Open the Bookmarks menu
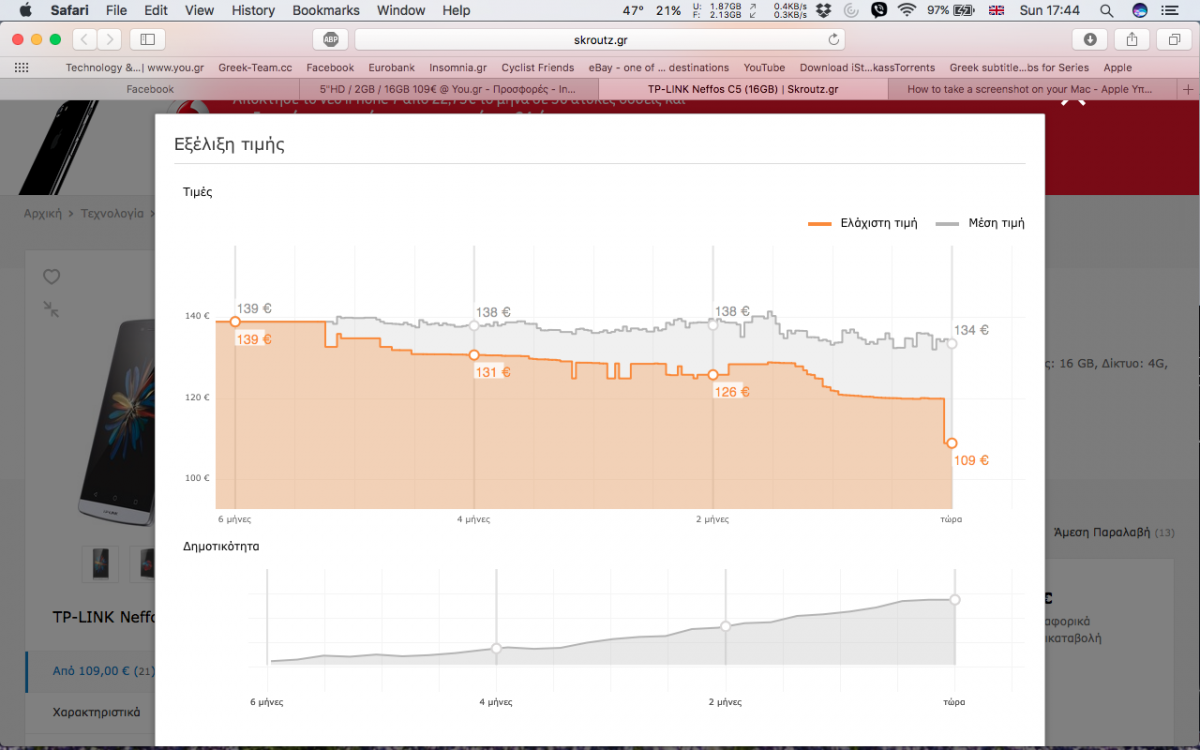Viewport: 1200px width, 750px height. 326,10
